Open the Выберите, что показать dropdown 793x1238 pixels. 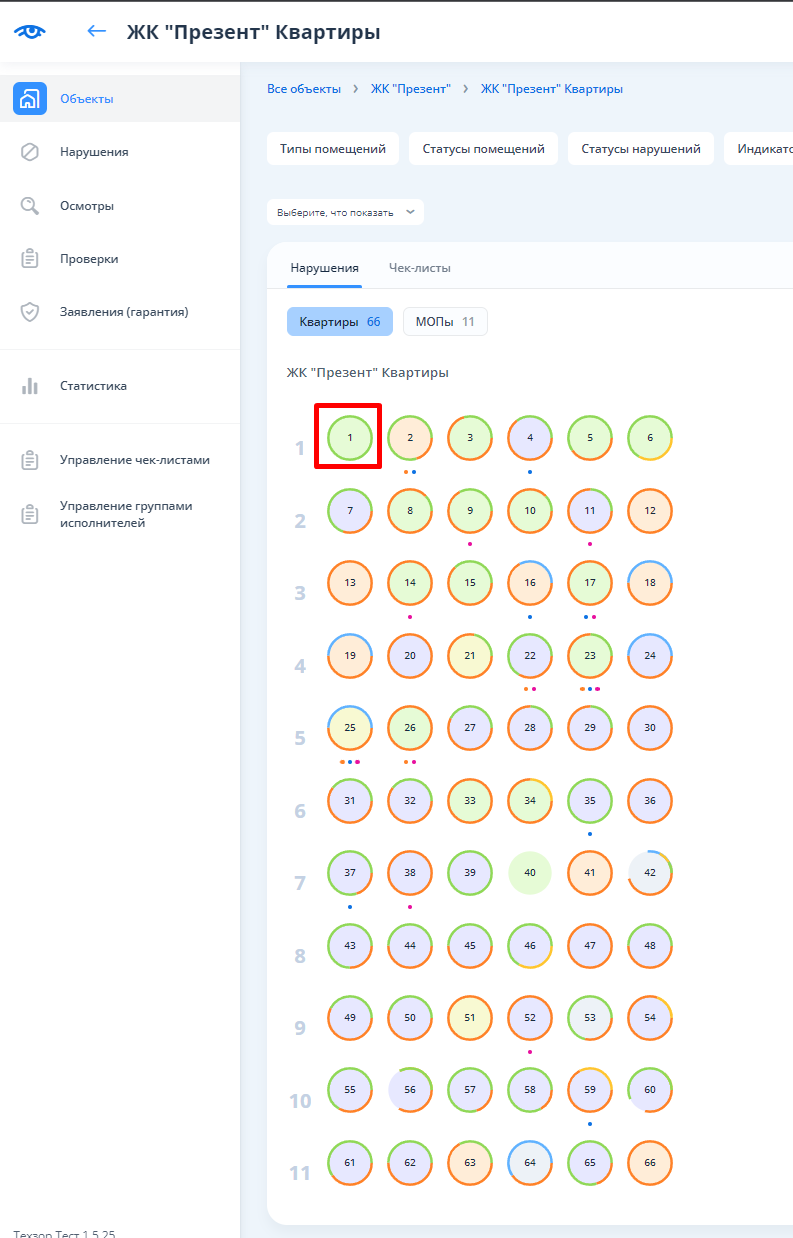[345, 213]
